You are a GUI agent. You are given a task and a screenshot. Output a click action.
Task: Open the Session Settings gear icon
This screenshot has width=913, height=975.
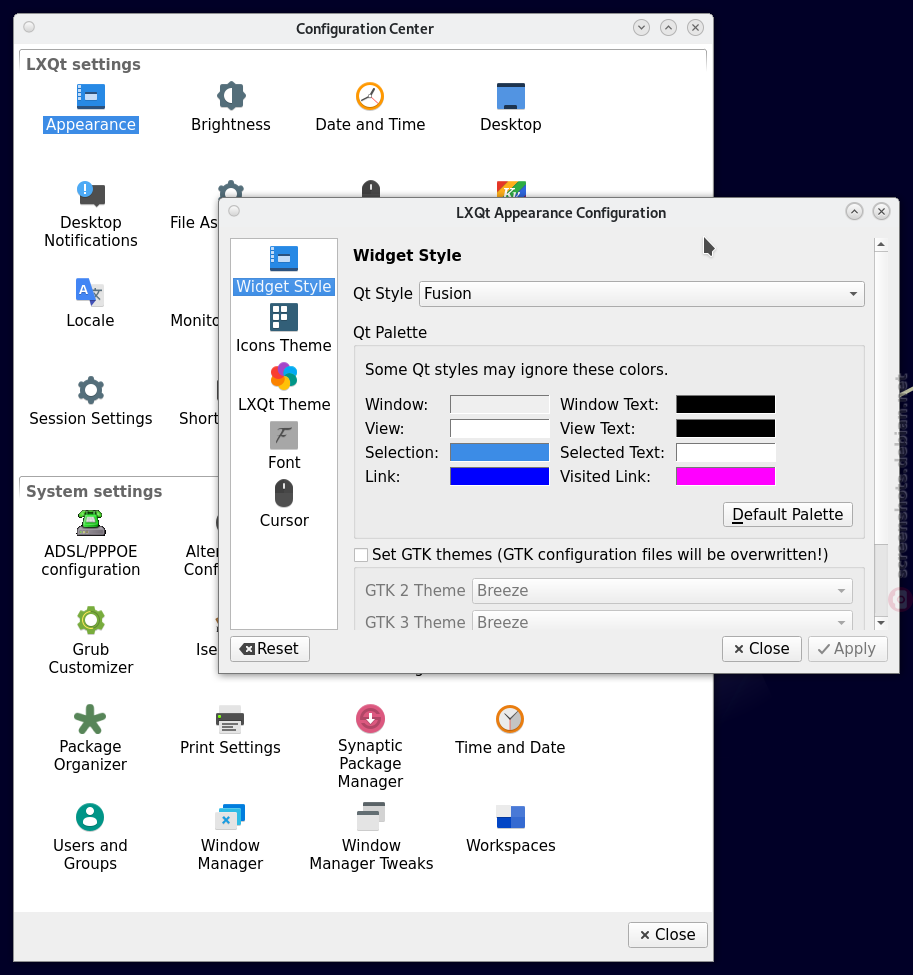pyautogui.click(x=91, y=390)
